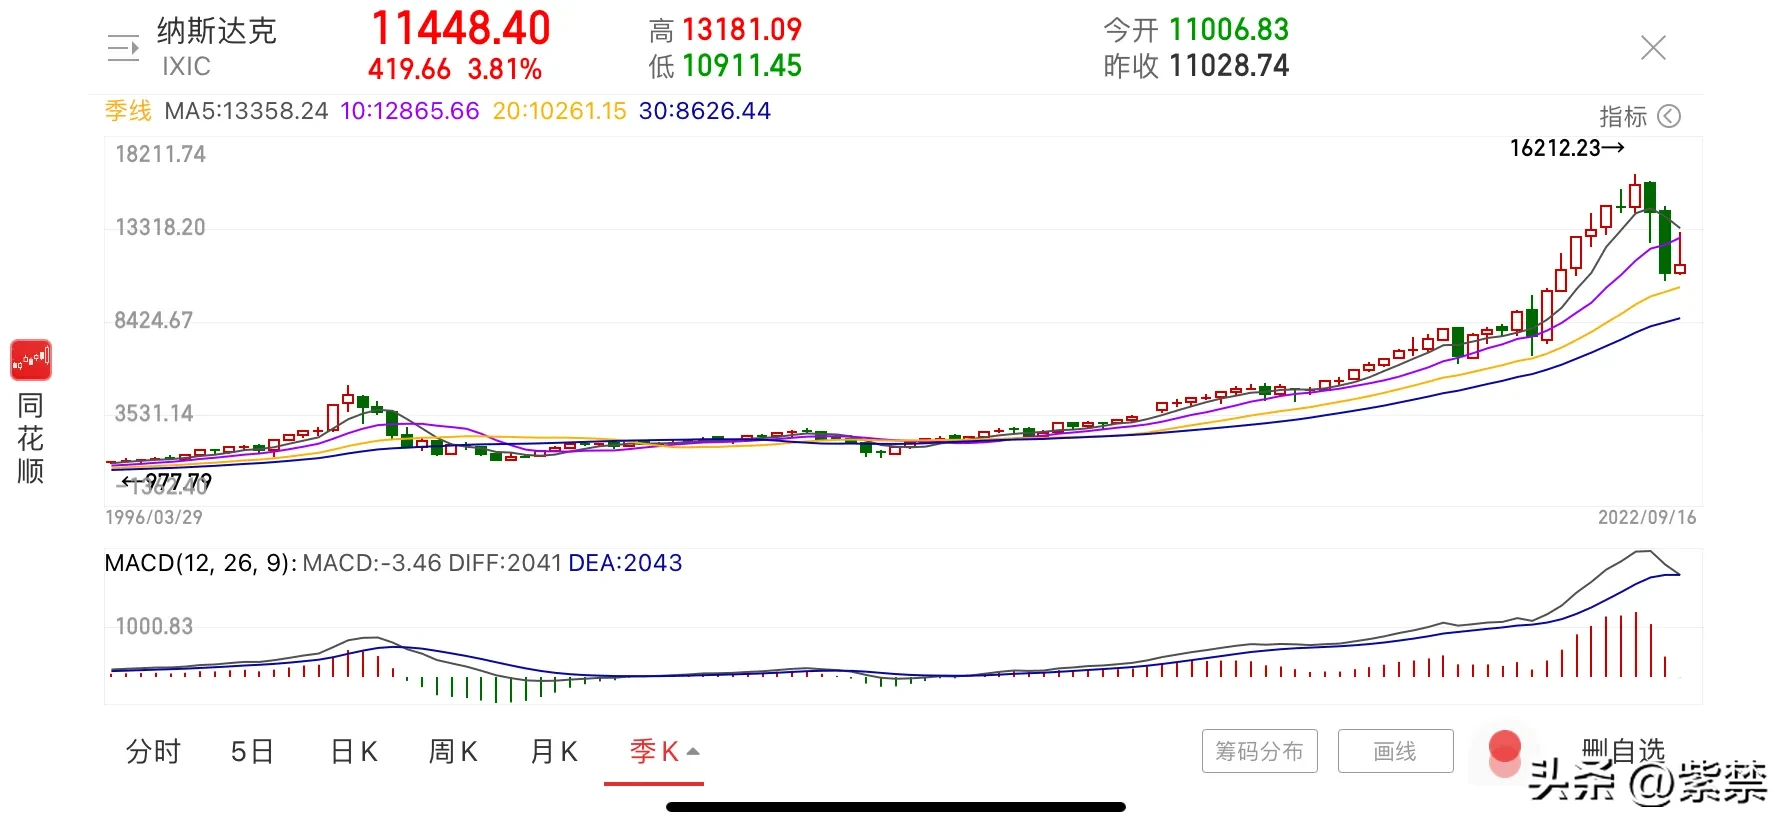Expand the 季K period dropdown

[664, 752]
